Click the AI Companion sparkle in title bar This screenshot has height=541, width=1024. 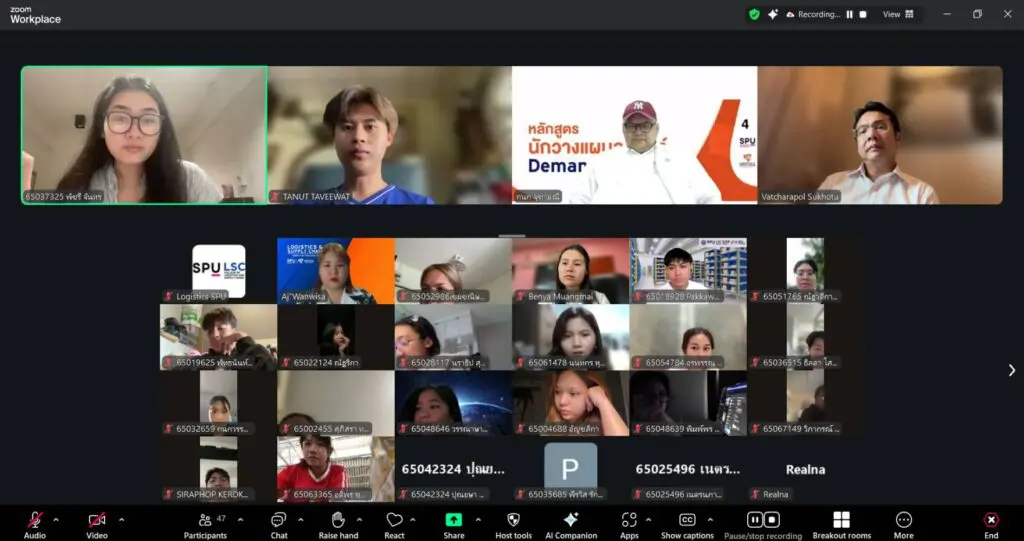pos(773,14)
